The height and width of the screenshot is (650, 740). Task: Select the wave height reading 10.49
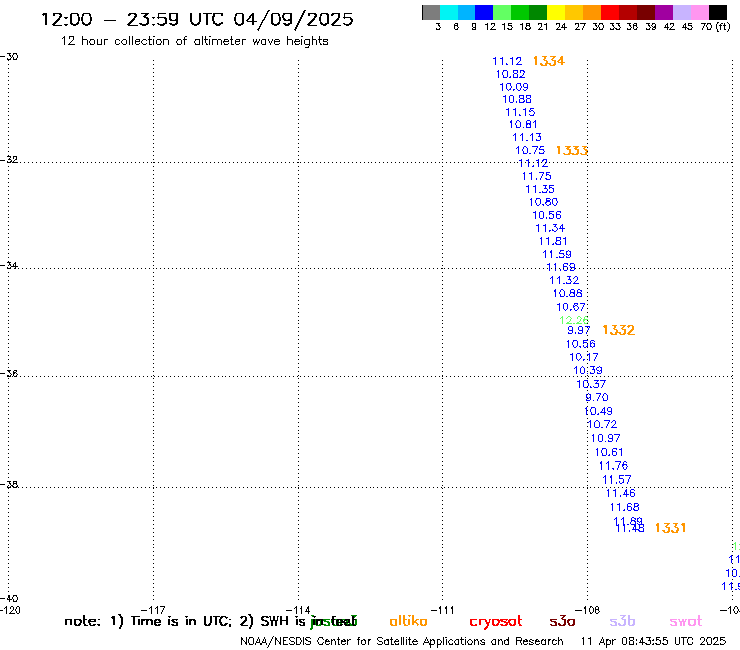[x=598, y=411]
